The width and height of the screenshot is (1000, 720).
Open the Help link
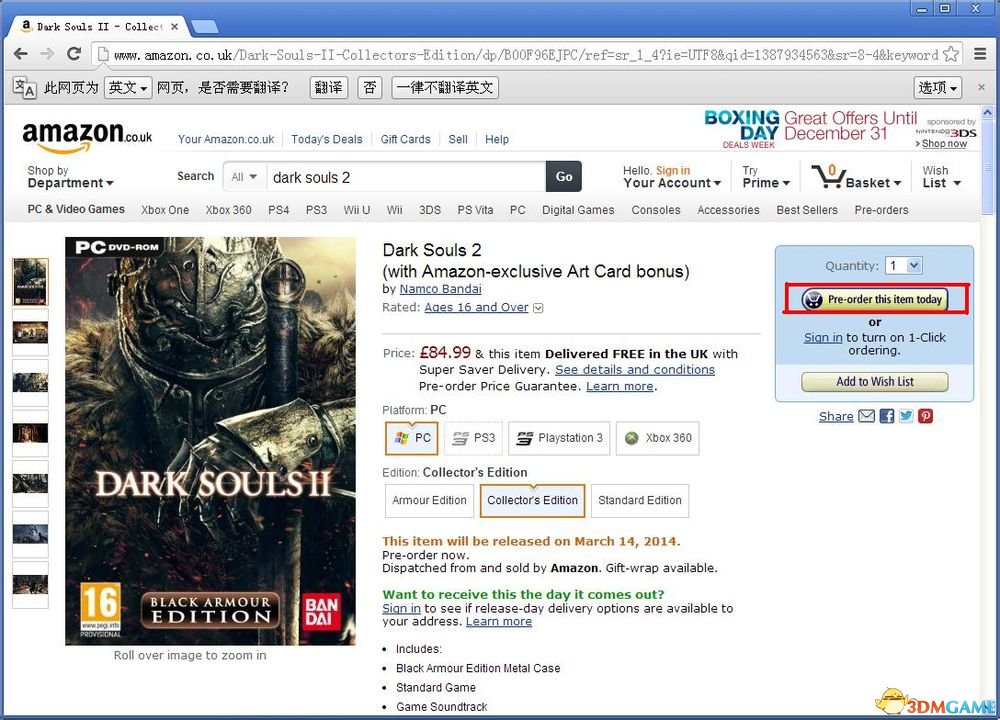[x=497, y=139]
